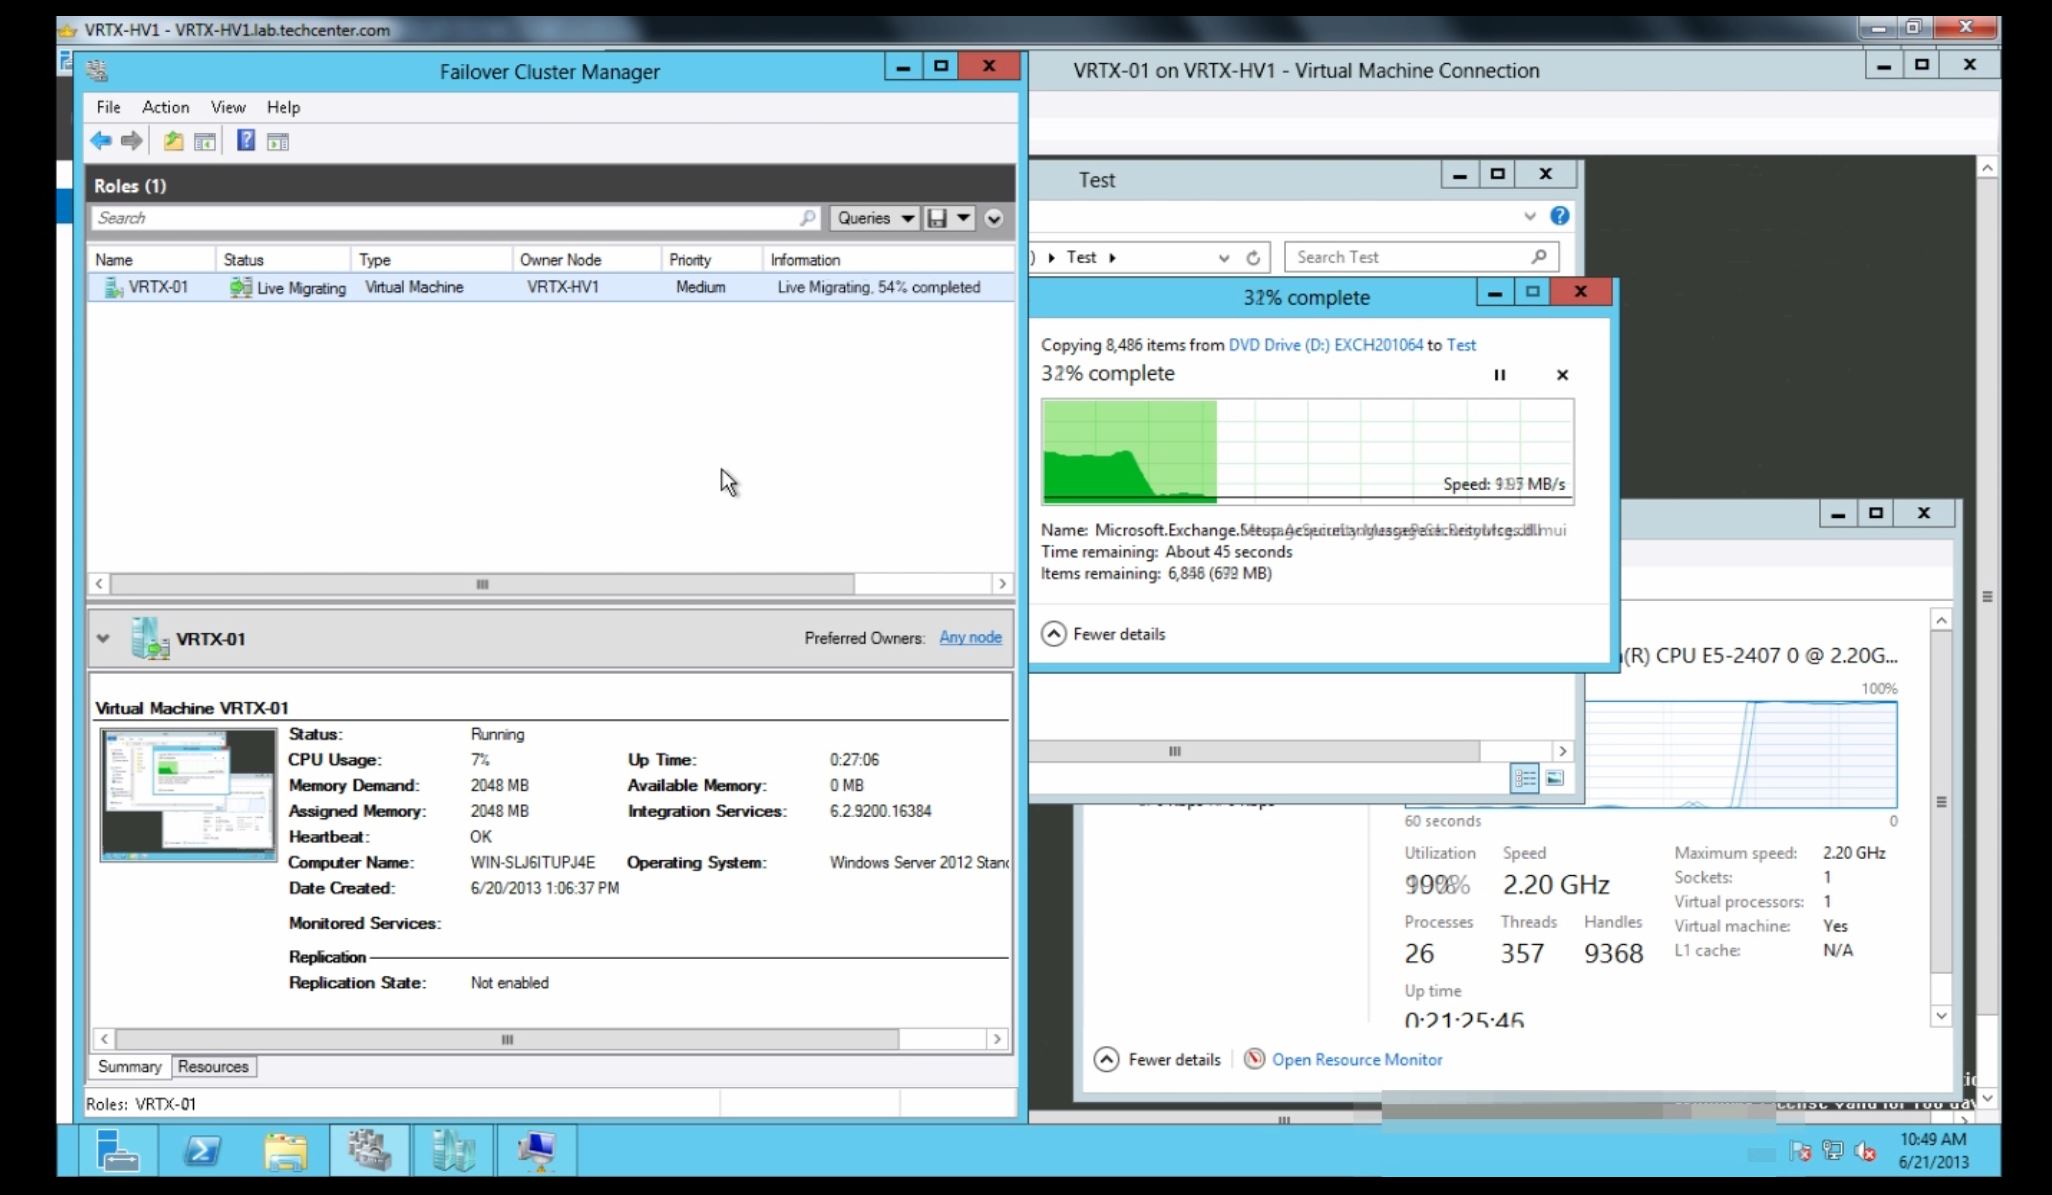Image resolution: width=2052 pixels, height=1195 pixels.
Task: Click the Show/Hide console tree icon
Action: 205,142
